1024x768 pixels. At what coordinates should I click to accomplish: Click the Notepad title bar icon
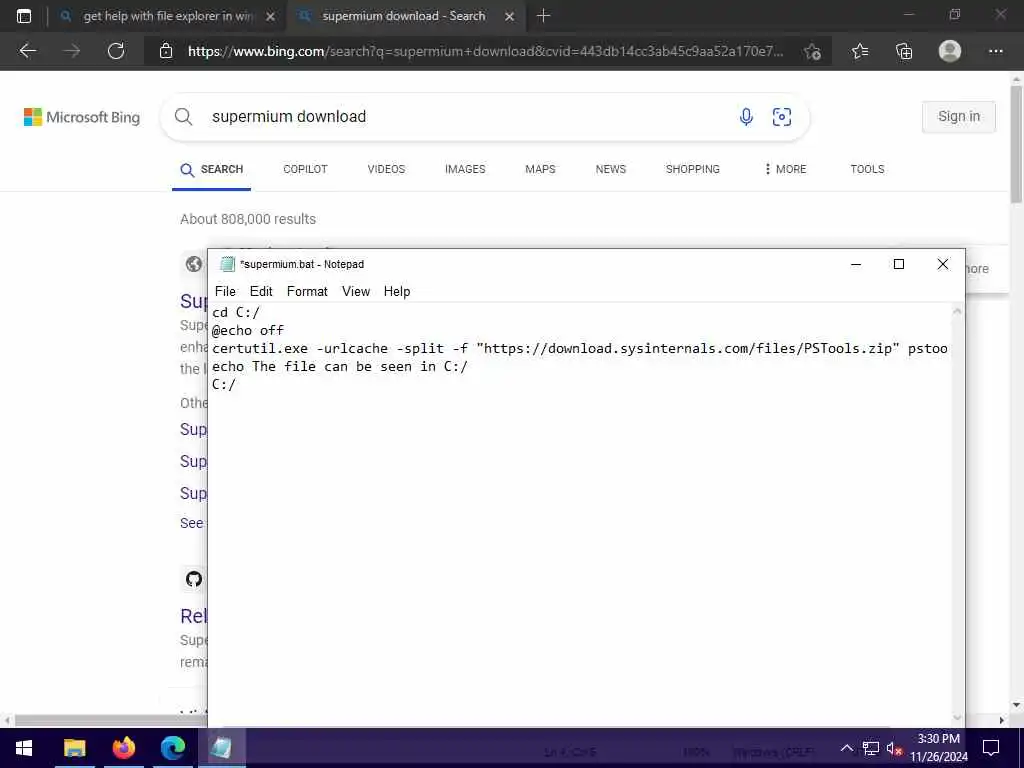[x=227, y=264]
